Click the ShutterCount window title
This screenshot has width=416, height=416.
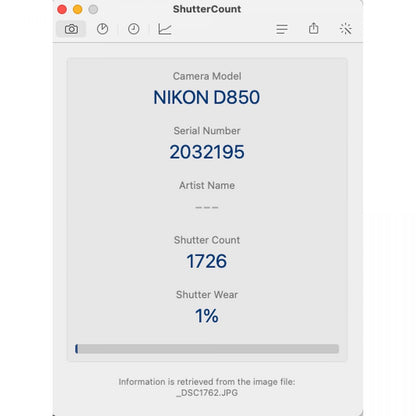tap(207, 9)
